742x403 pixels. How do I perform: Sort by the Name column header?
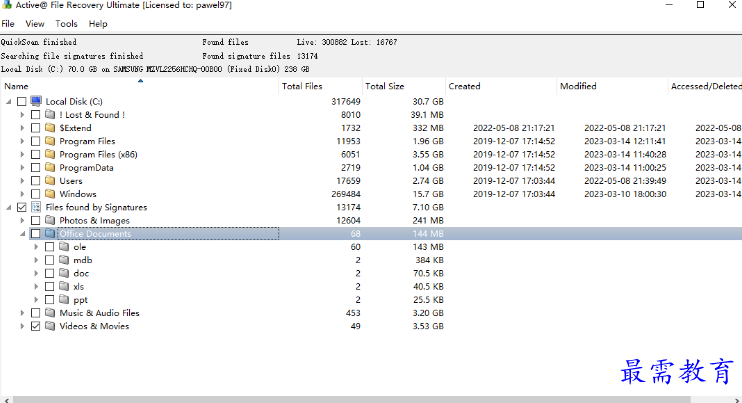[140, 86]
